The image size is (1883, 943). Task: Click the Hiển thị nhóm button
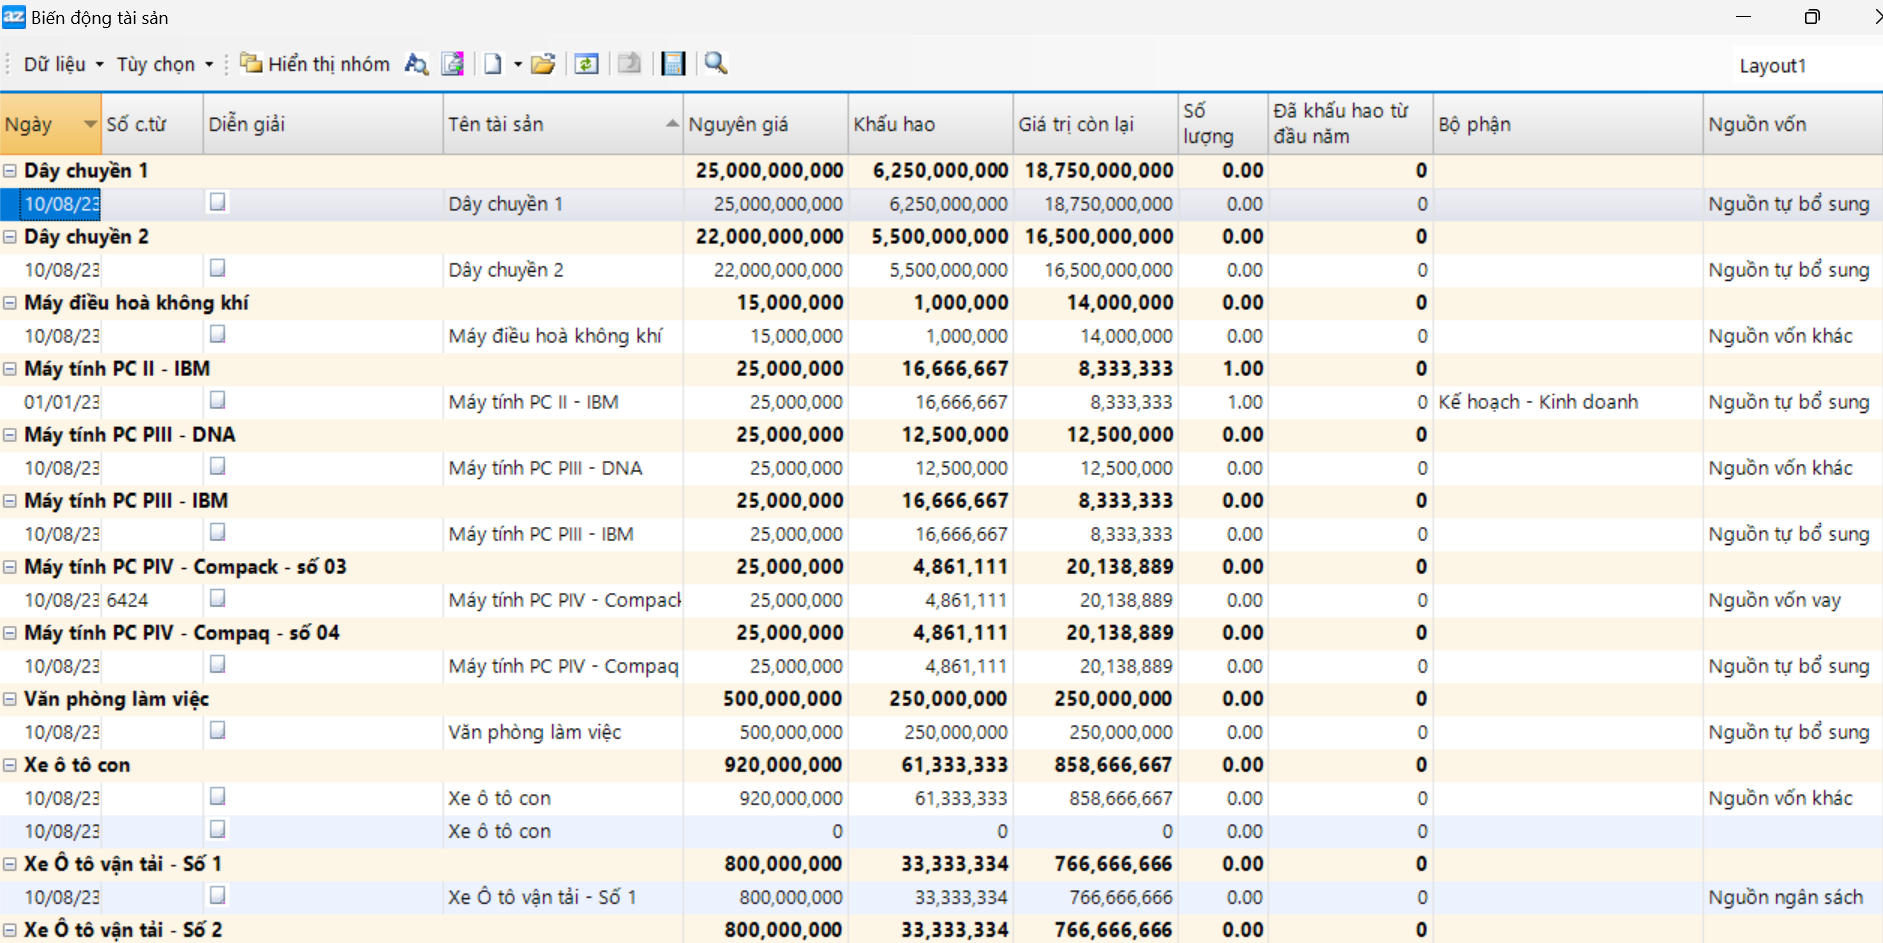coord(316,64)
